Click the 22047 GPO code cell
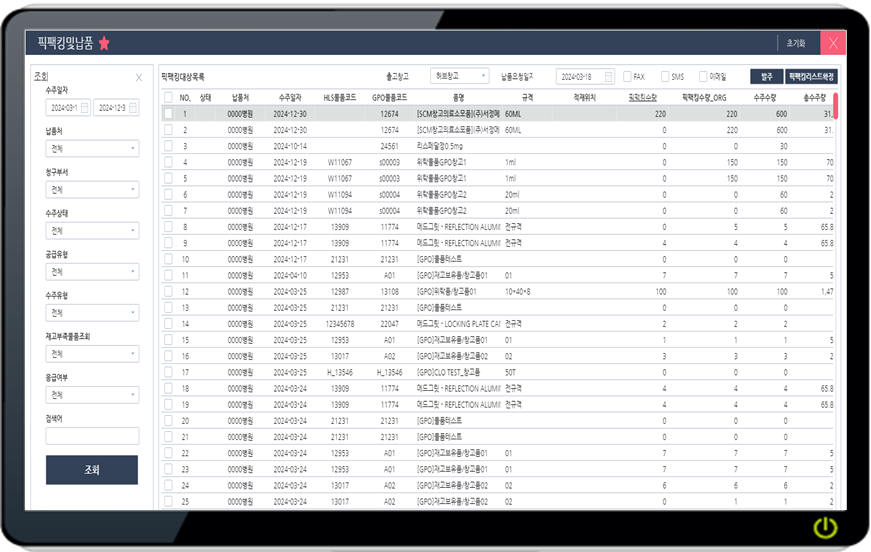The image size is (871, 552). (389, 324)
